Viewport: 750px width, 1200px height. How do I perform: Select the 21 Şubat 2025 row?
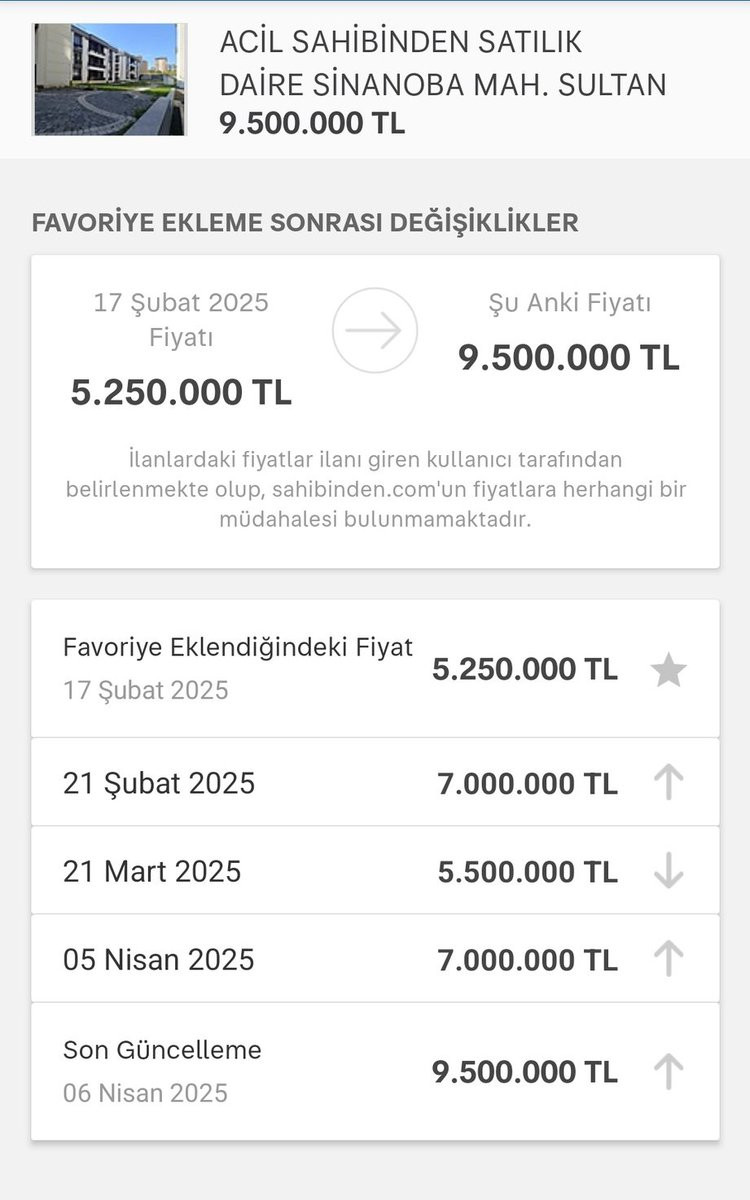pos(375,783)
